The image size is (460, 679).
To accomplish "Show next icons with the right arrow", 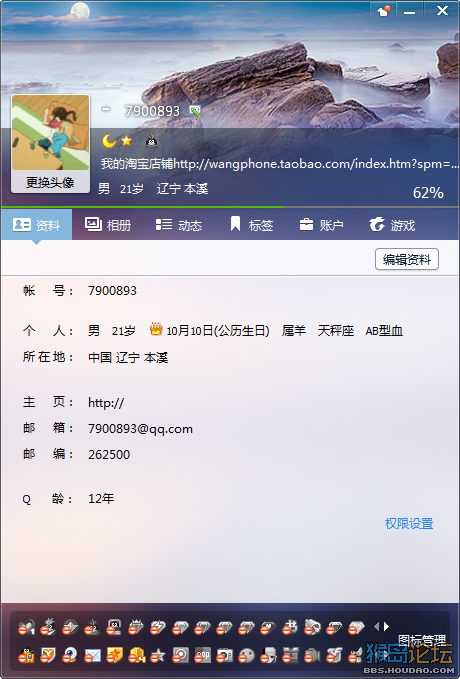I will click(x=386, y=626).
